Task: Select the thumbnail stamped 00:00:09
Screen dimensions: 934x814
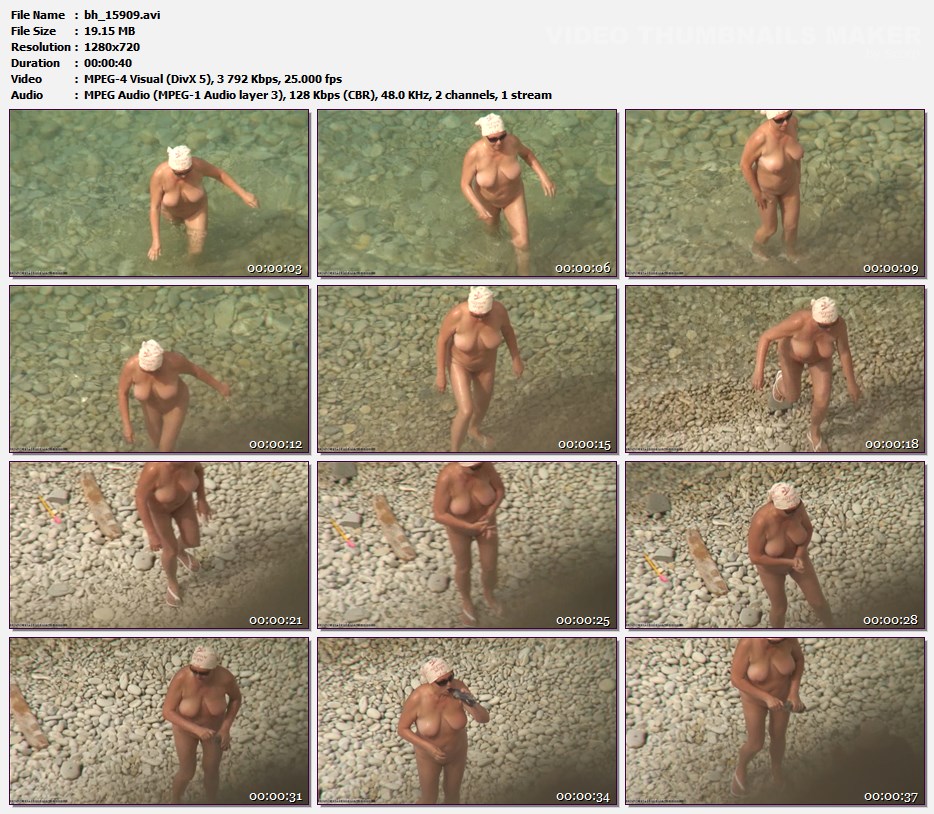Action: pos(775,193)
